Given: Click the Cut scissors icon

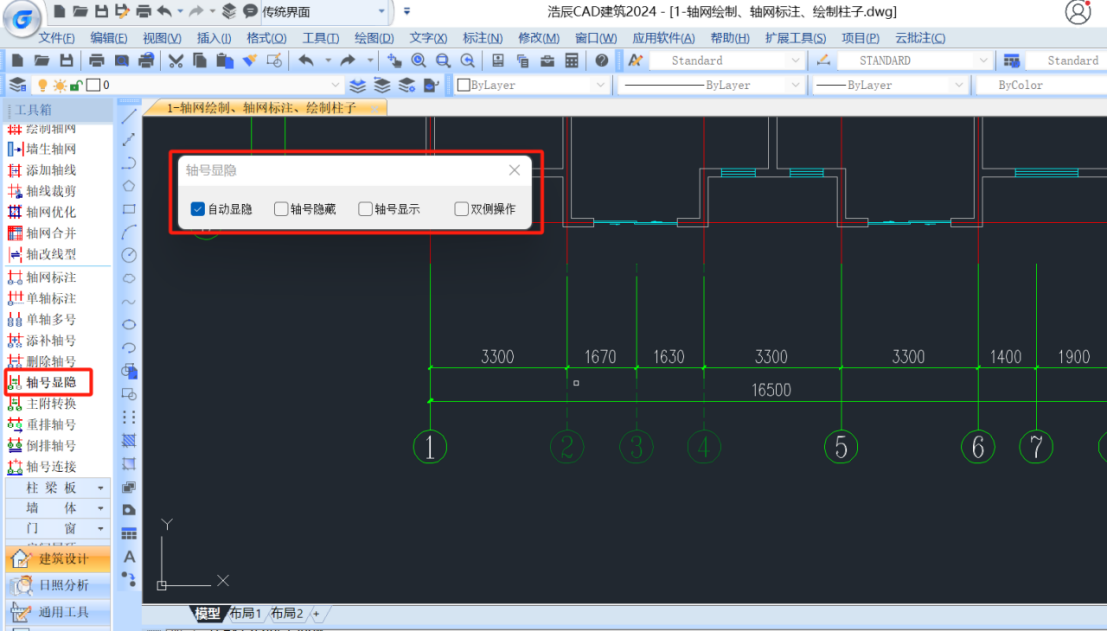Looking at the screenshot, I should 176,61.
